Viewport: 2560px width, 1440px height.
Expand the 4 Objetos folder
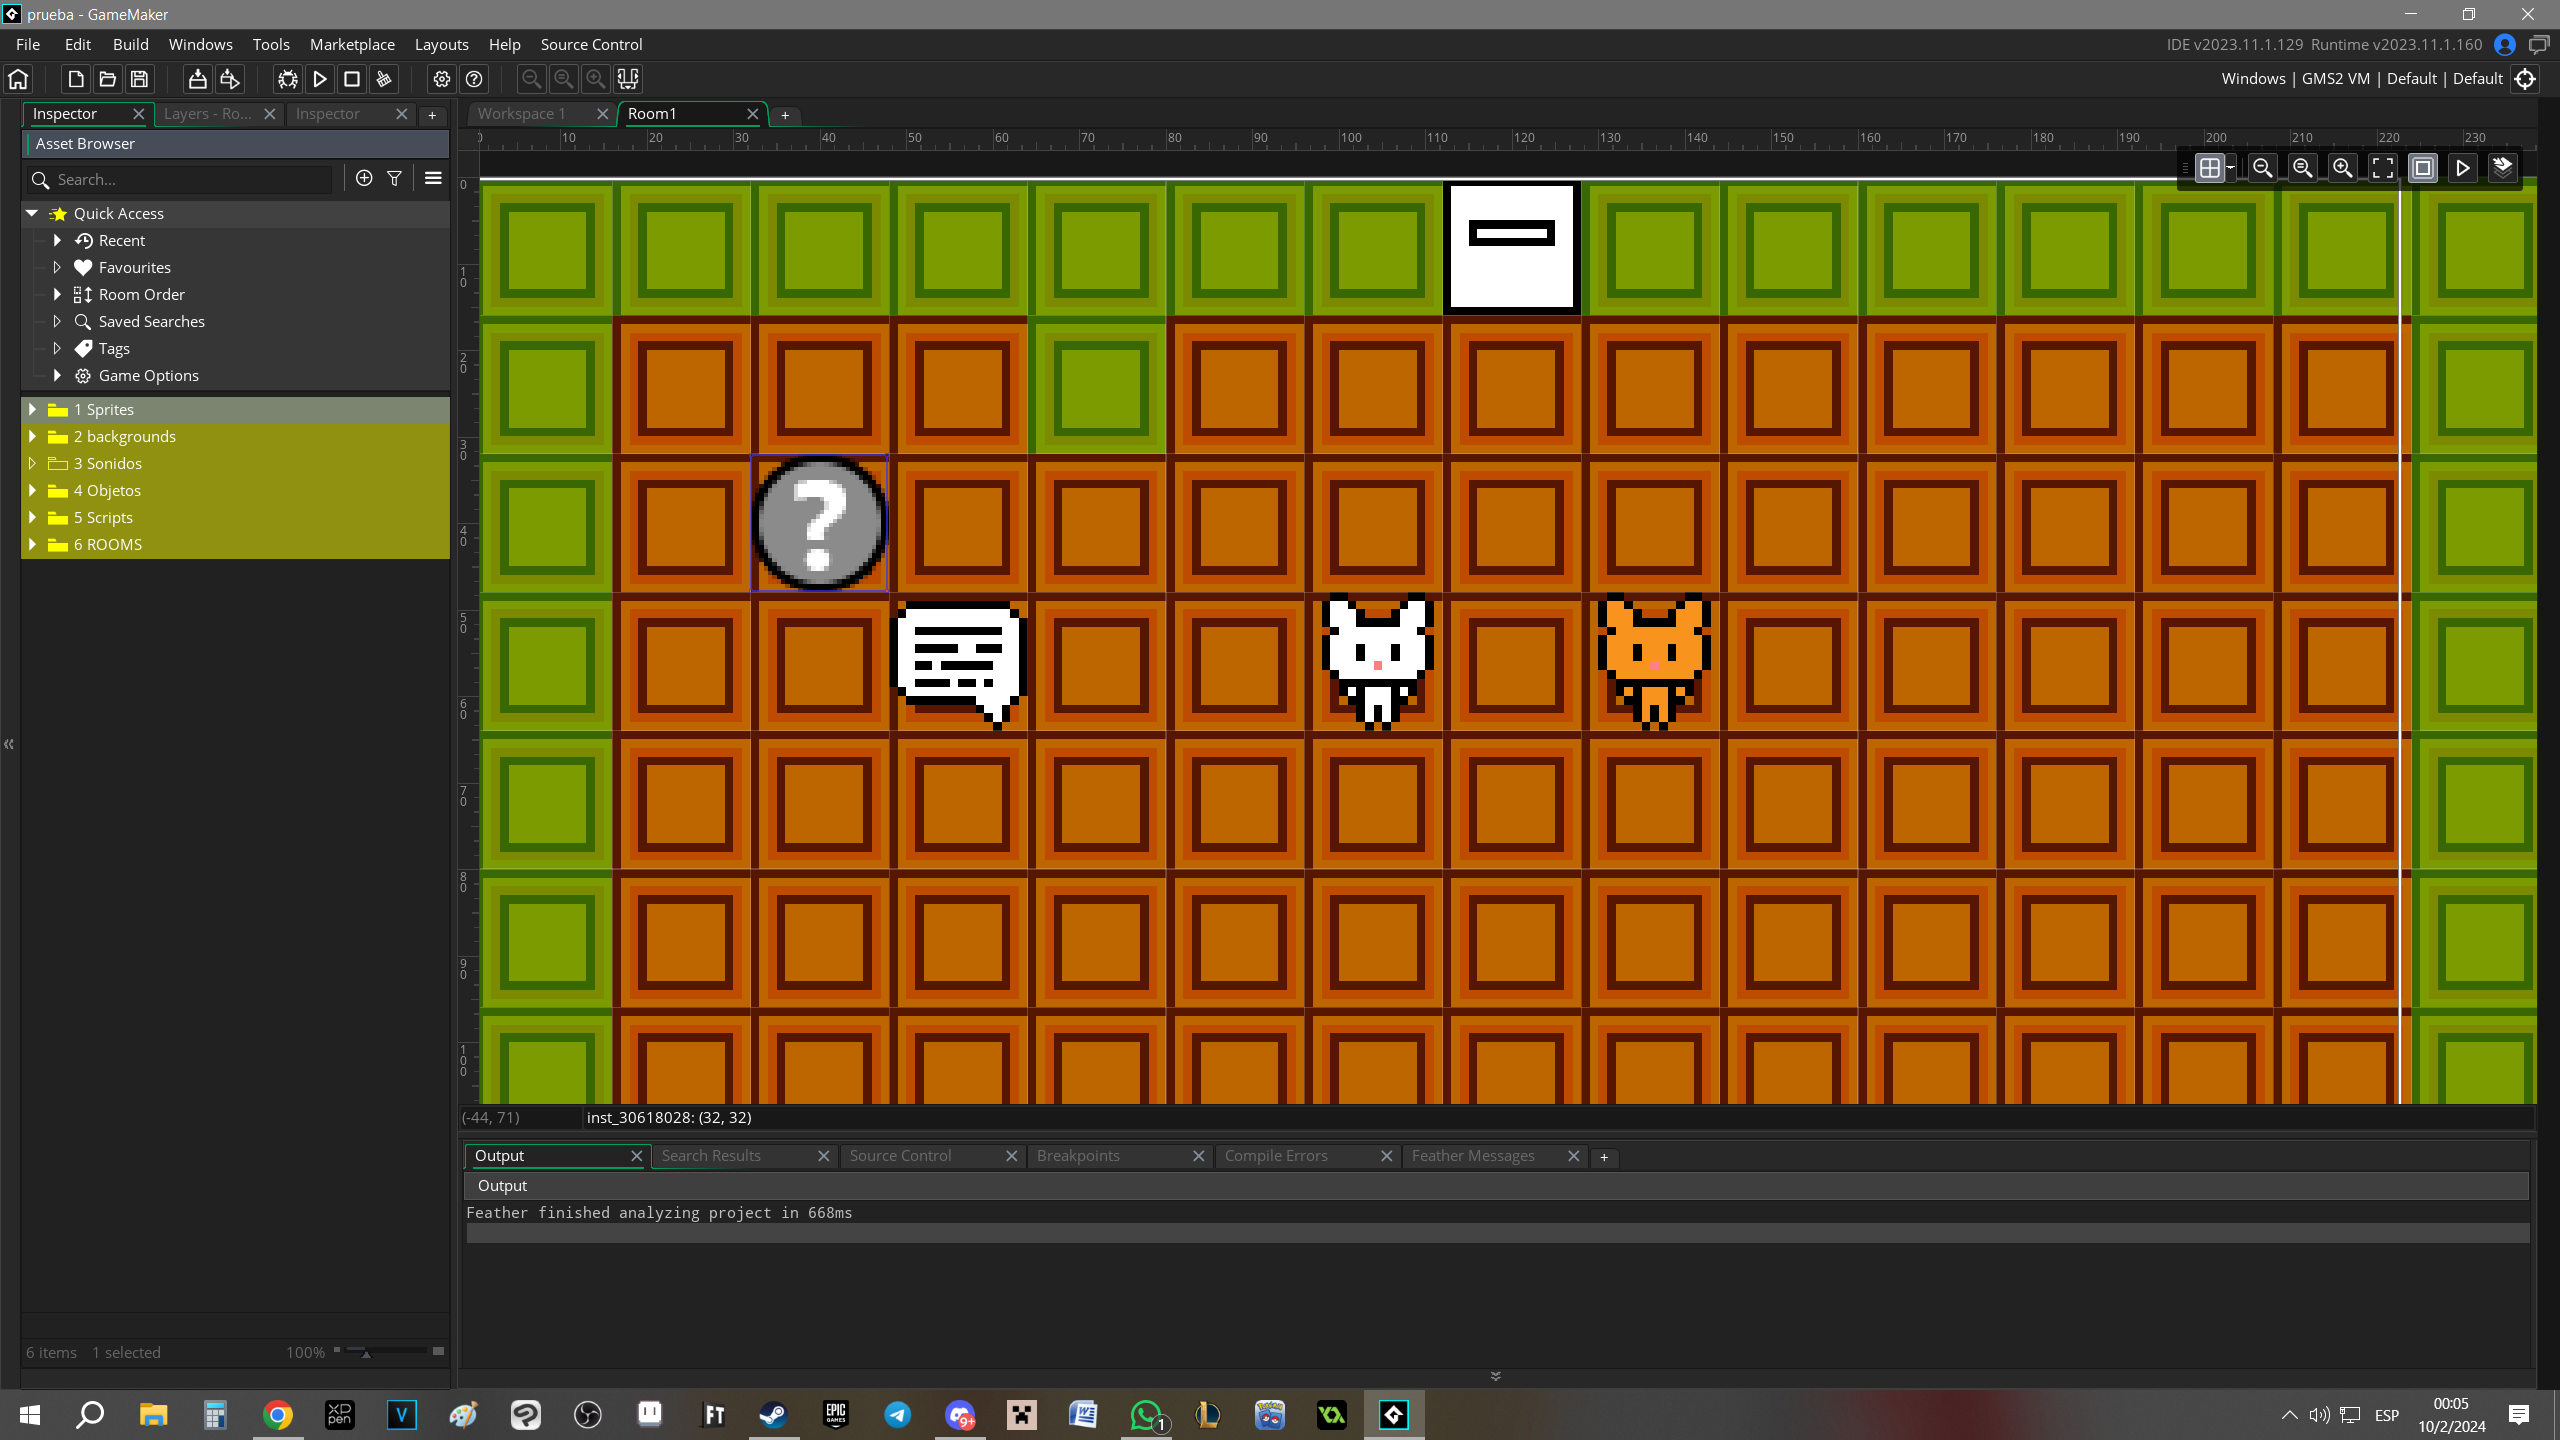(x=32, y=491)
